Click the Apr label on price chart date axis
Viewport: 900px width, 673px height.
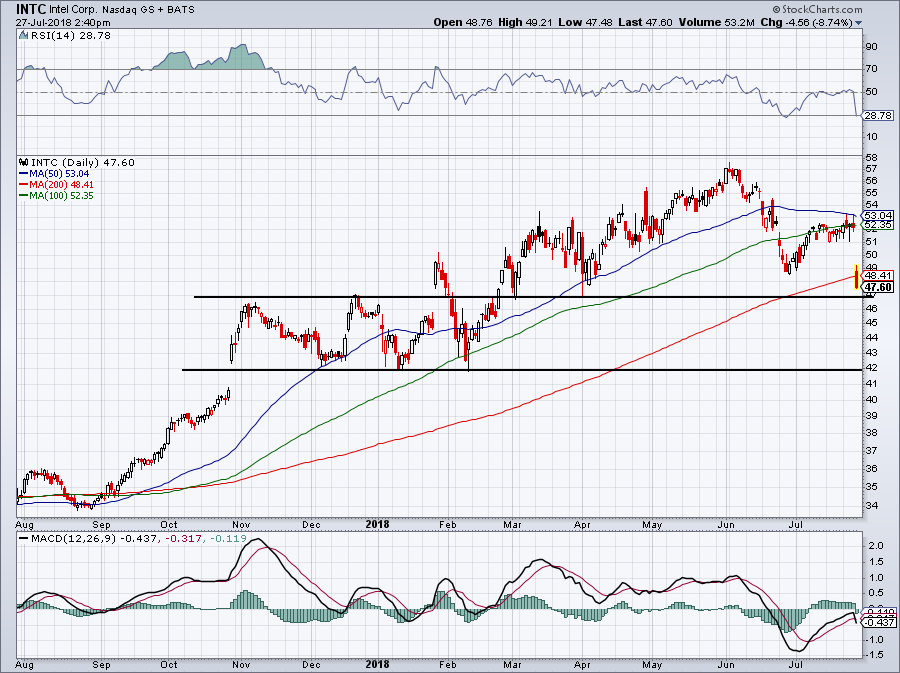[x=583, y=524]
